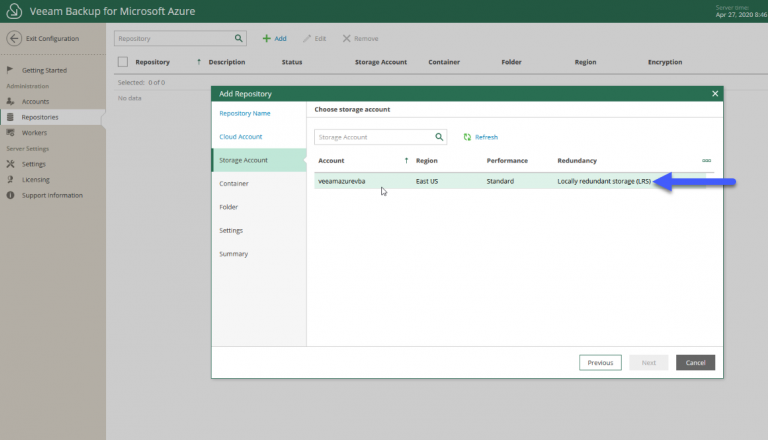This screenshot has width=768, height=440.
Task: Sort the Repository column via its arrow
Action: (198, 62)
